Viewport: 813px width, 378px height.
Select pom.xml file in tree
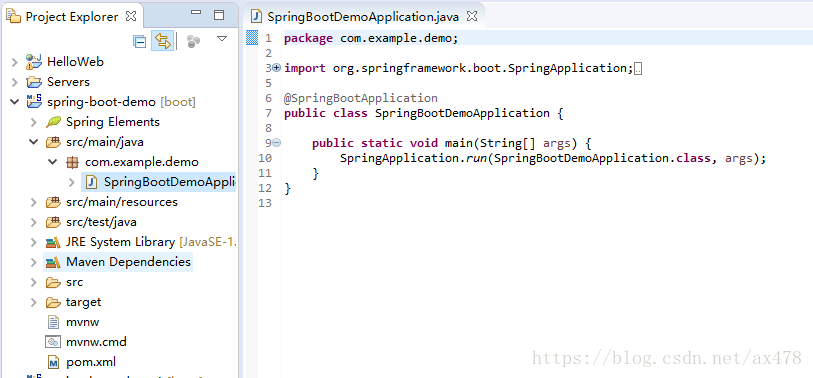(91, 362)
